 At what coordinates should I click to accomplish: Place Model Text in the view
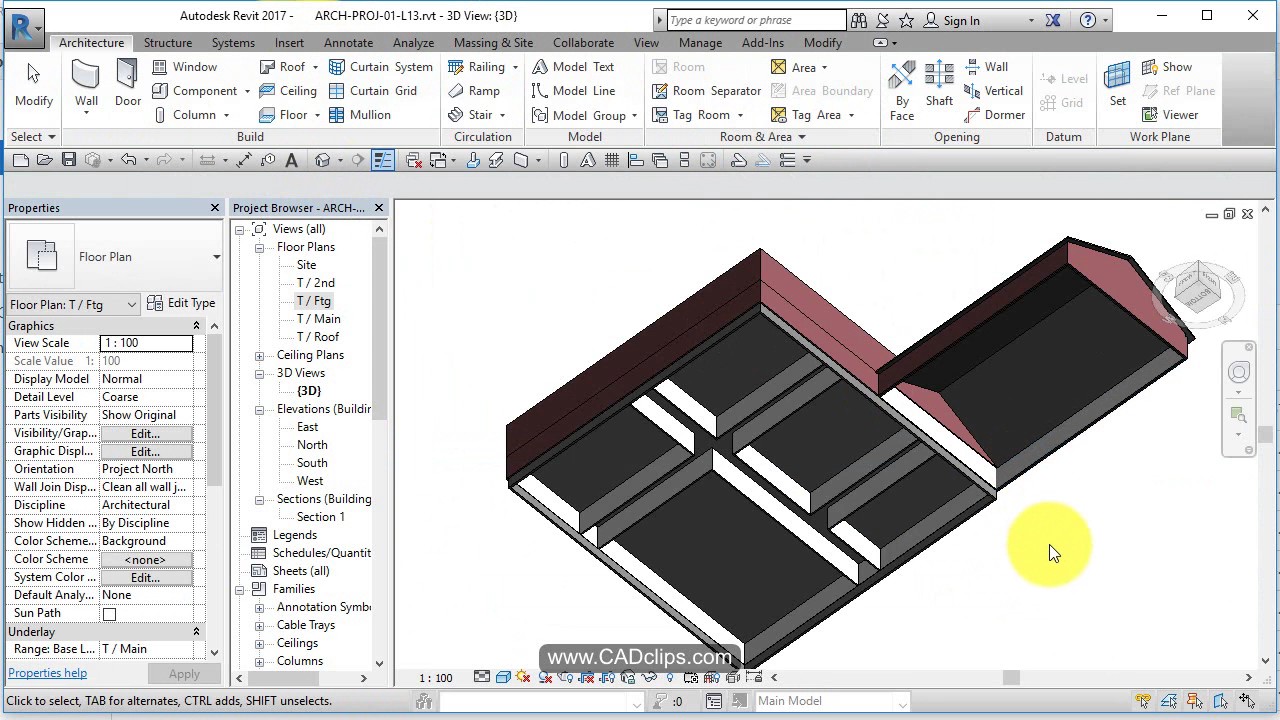coord(577,66)
